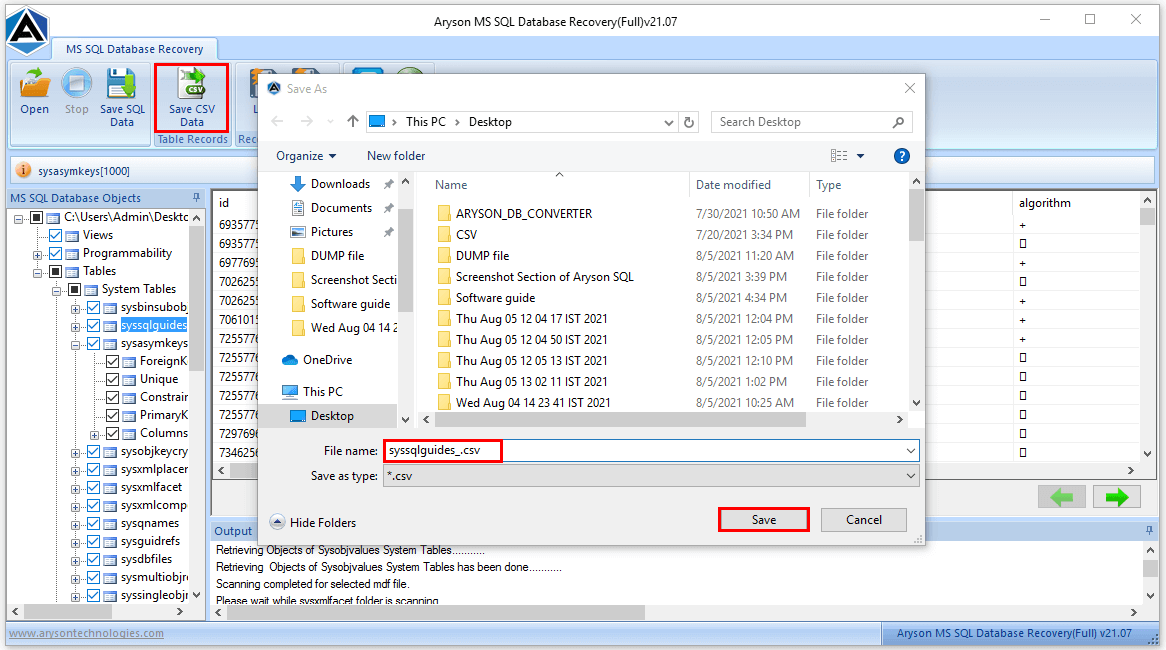The height and width of the screenshot is (650, 1166).
Task: Go up one folder level
Action: point(352,121)
